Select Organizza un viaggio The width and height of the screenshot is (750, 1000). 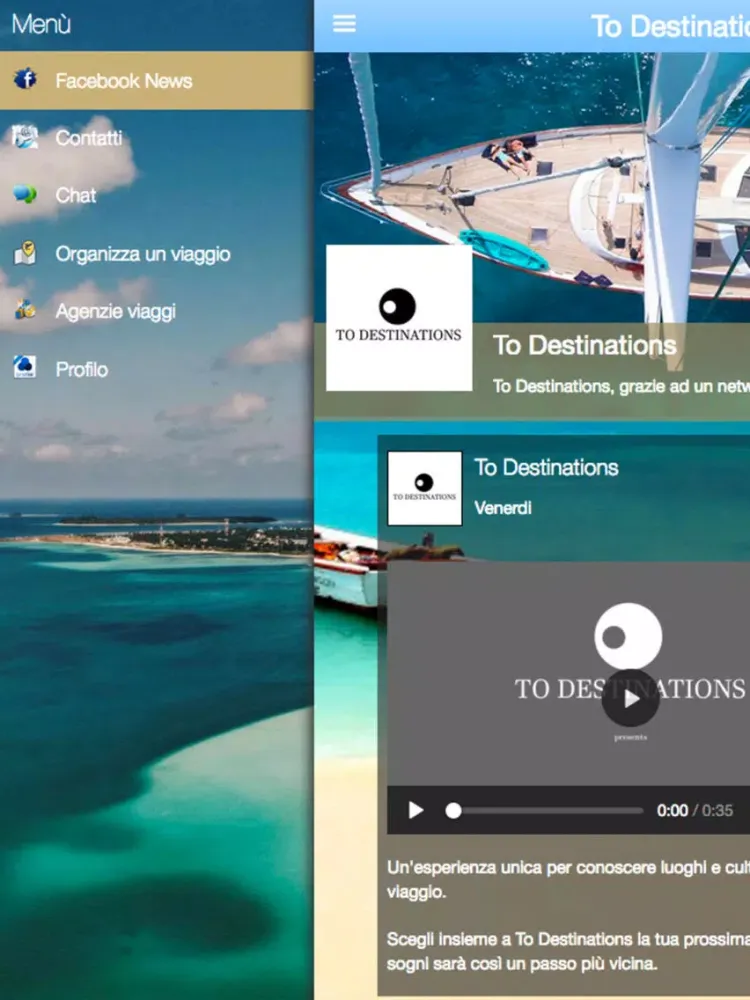[156, 254]
